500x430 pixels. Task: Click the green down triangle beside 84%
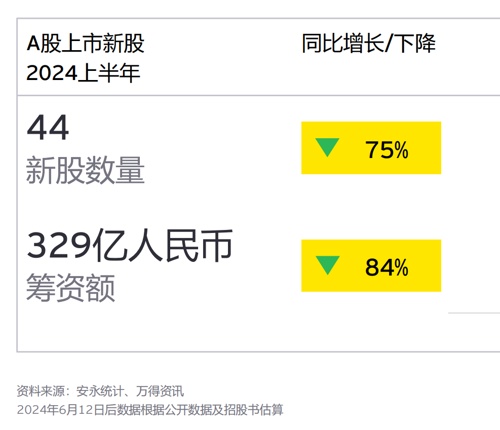(x=327, y=265)
